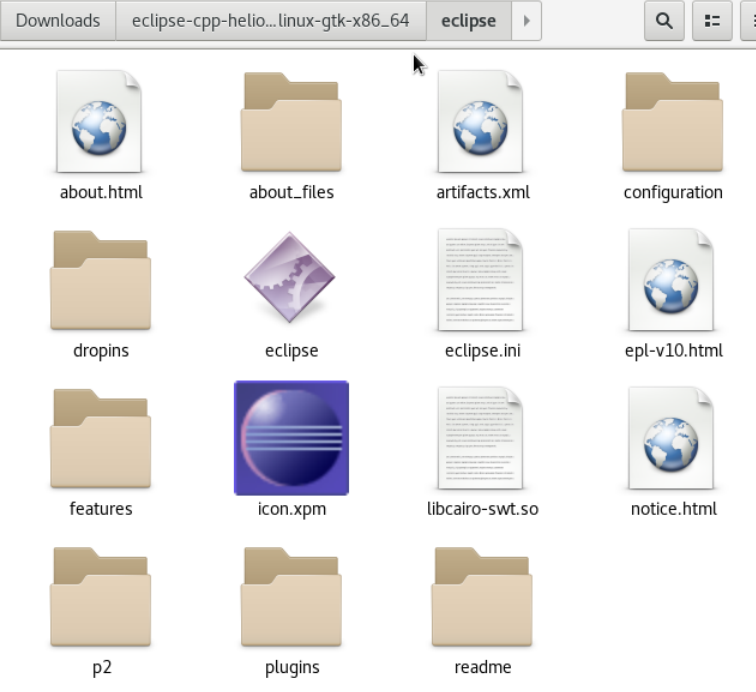Select the libcairo-swt.so file icon

(480, 438)
